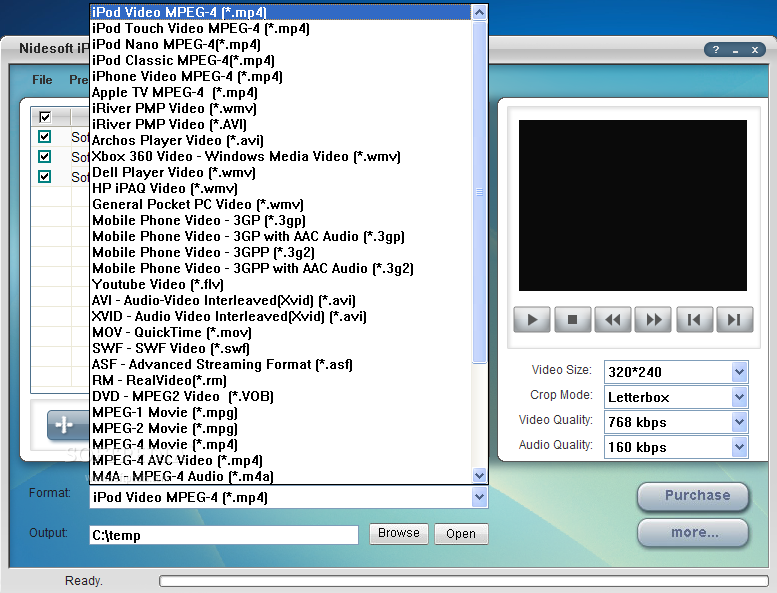
Task: Jump to the next item with the skip-forward button
Action: [x=734, y=320]
